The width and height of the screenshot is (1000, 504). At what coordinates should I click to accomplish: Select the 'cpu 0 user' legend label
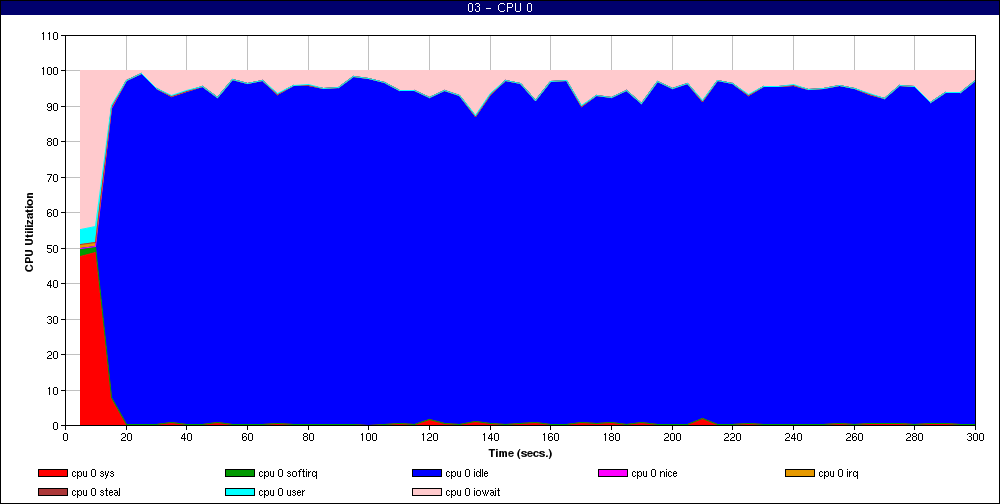281,492
